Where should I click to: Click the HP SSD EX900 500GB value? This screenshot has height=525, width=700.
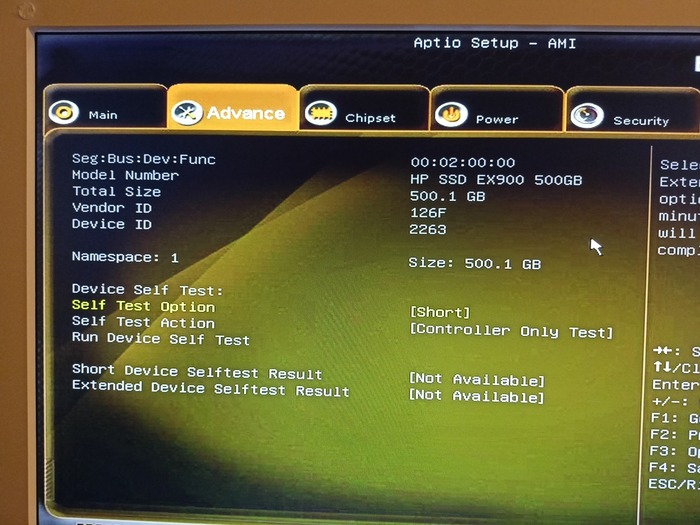pyautogui.click(x=496, y=179)
